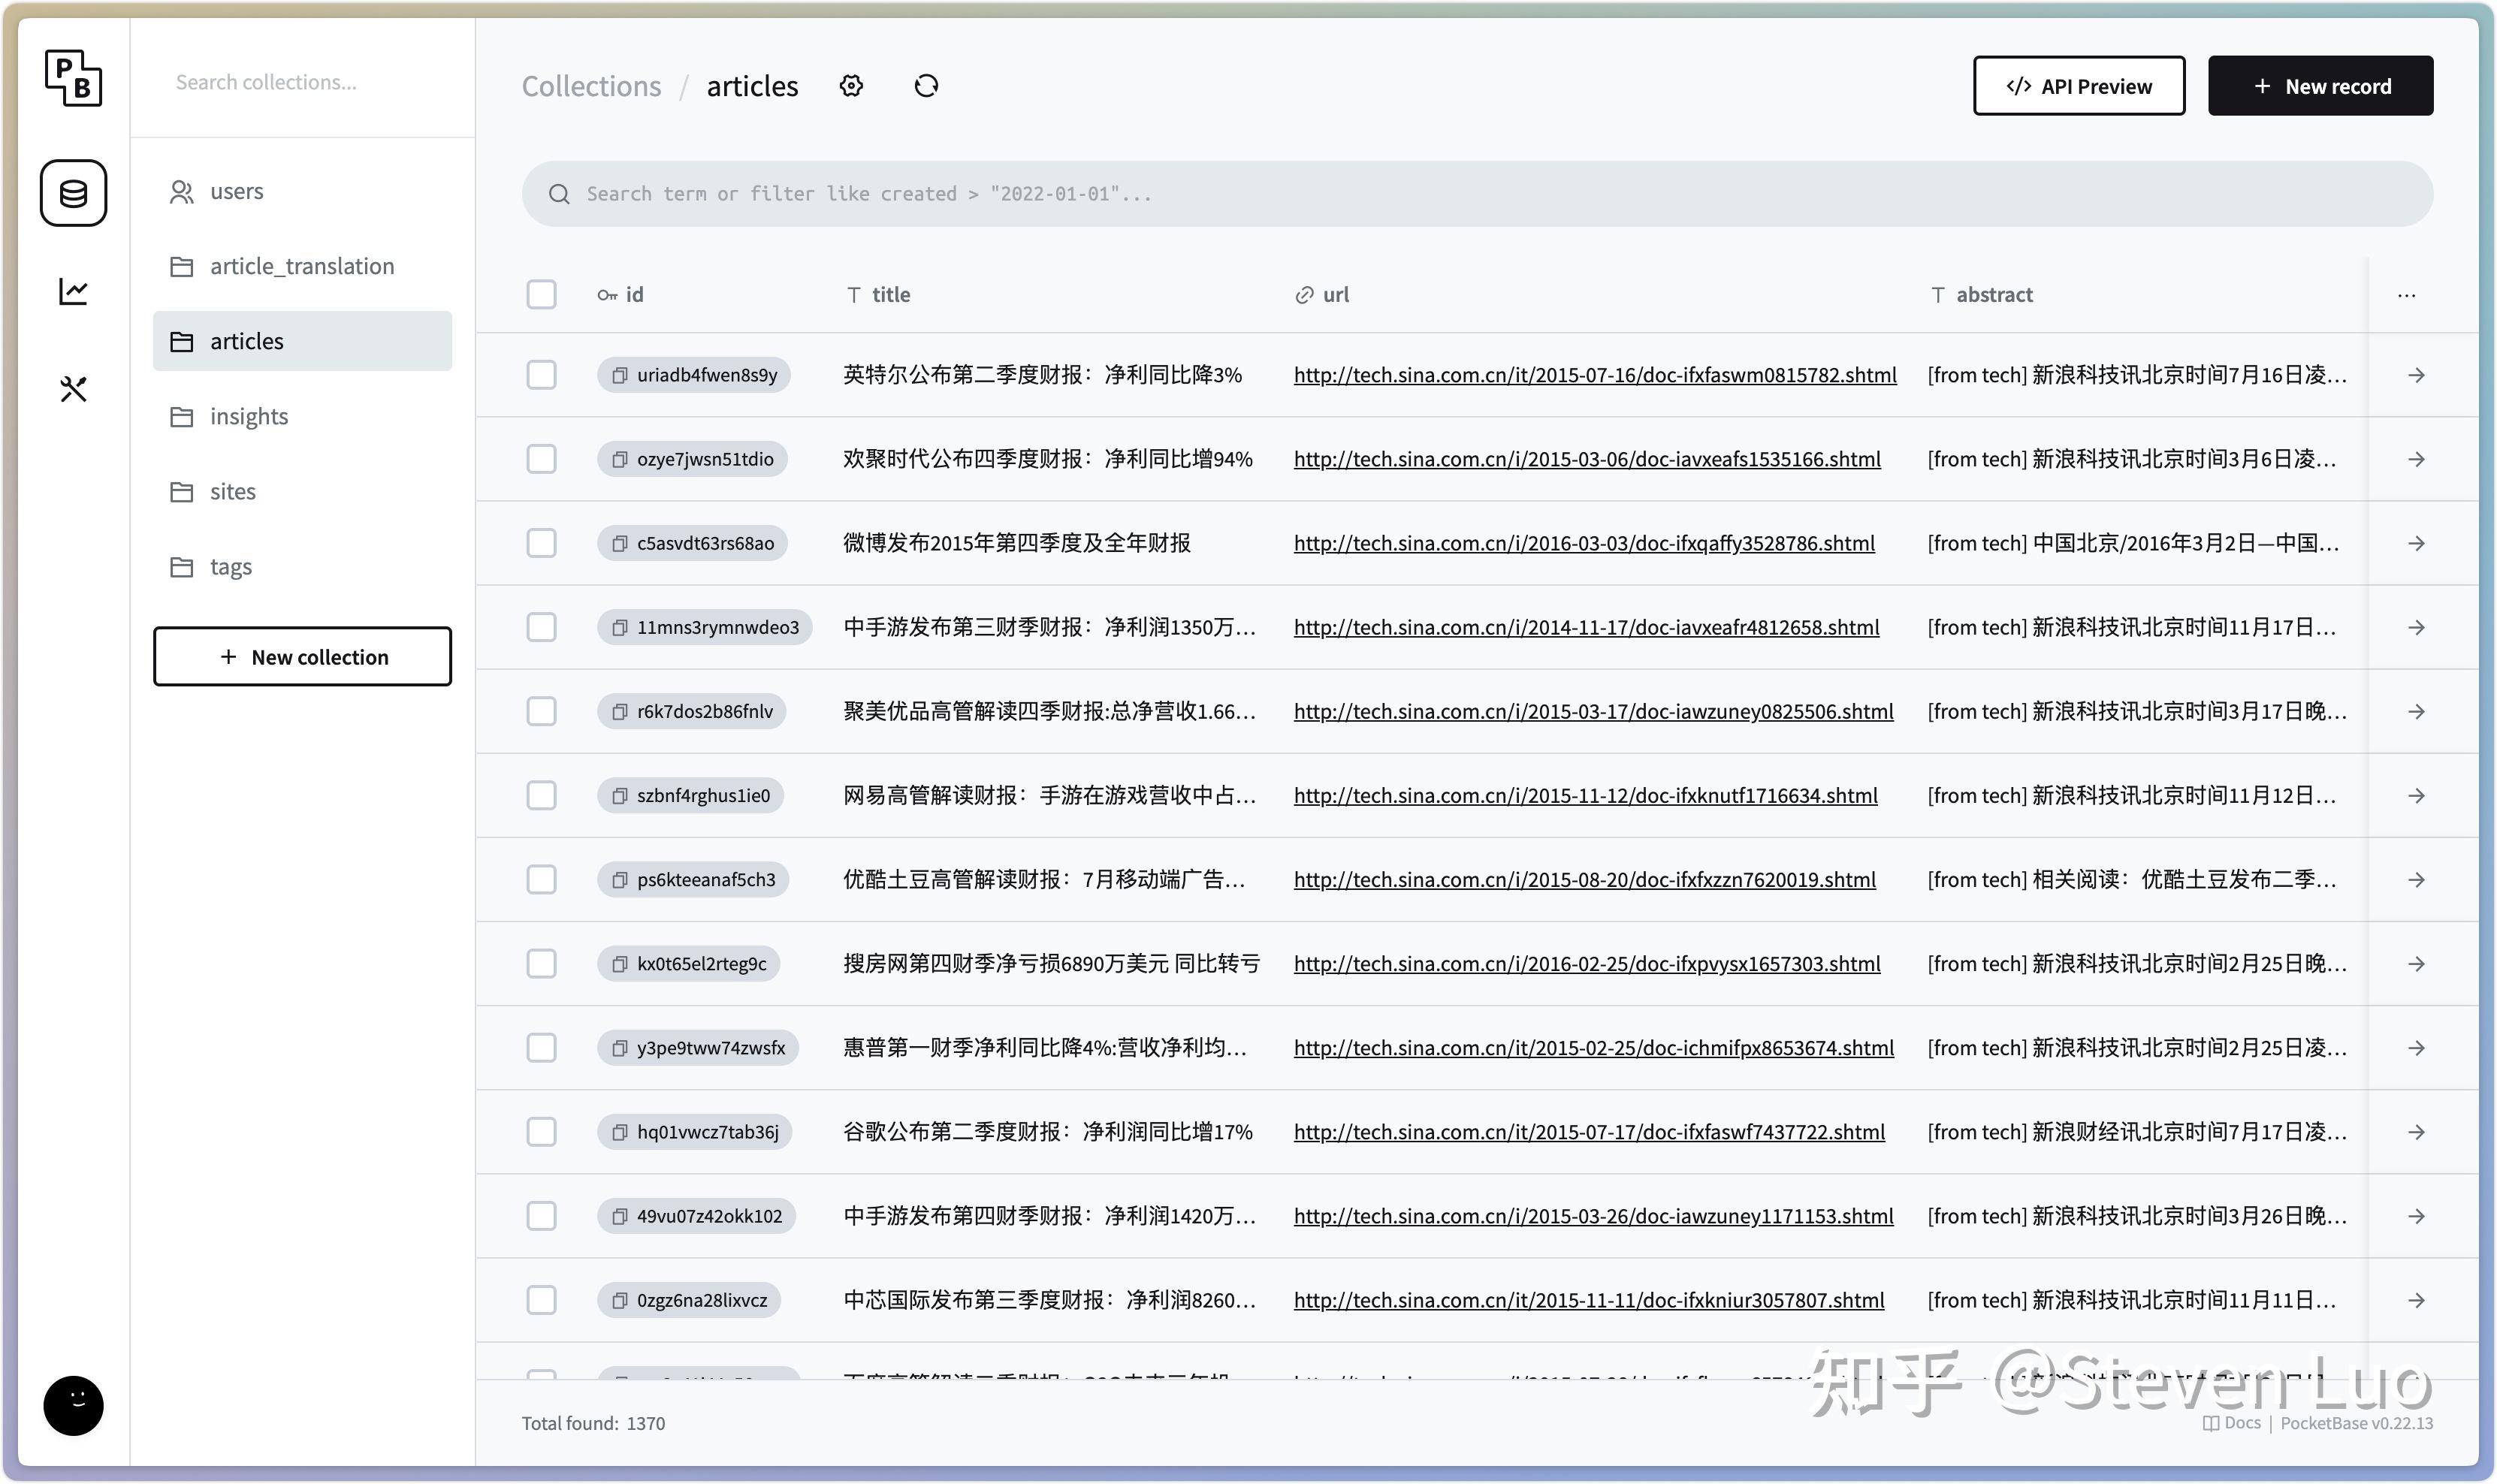Open the 搜房网 record using its row arrow

click(x=2416, y=963)
